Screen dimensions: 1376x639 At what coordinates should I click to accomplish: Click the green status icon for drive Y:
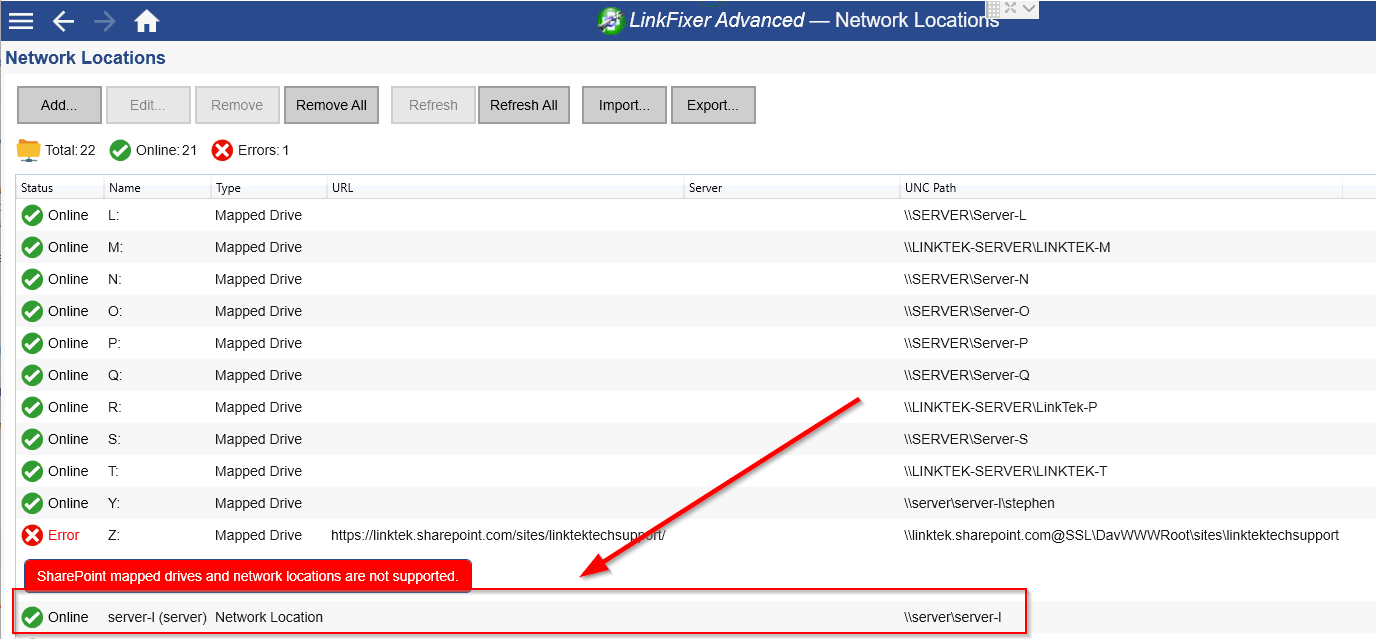click(x=33, y=503)
